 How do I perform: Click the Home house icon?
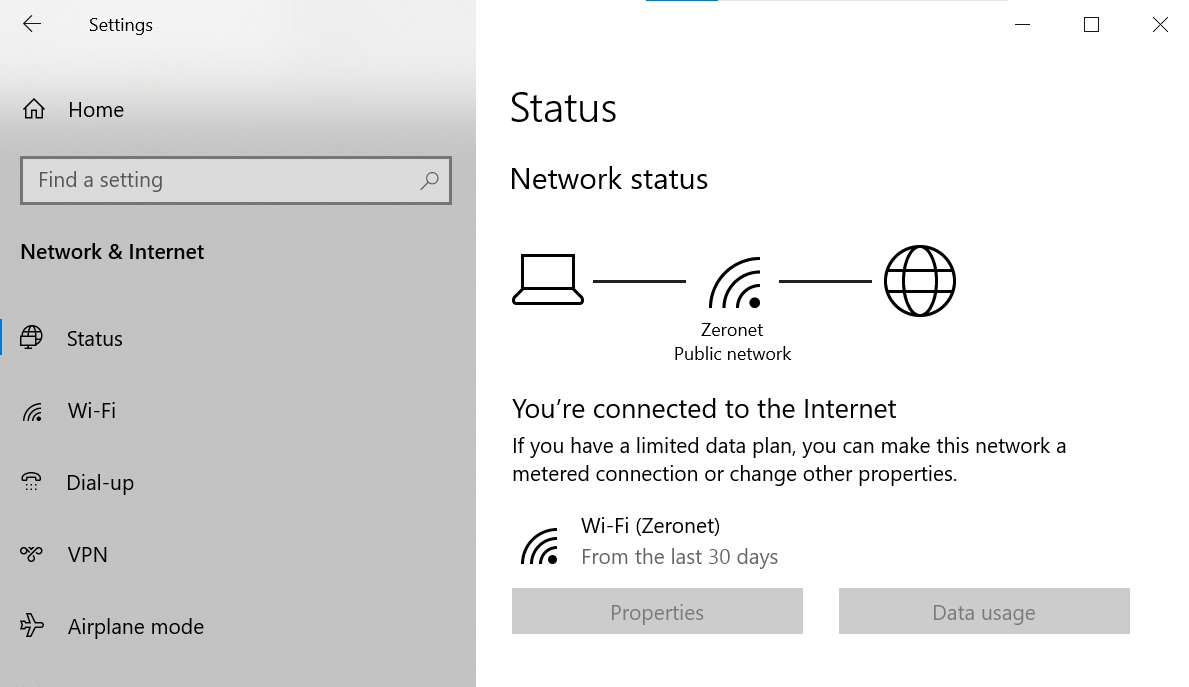(x=34, y=110)
